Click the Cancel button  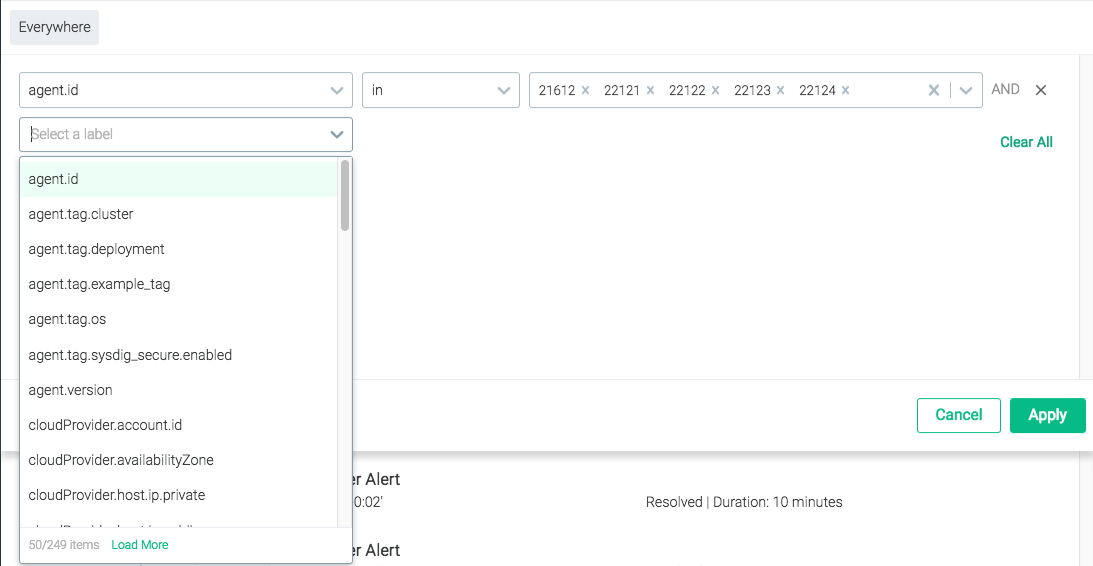point(958,415)
